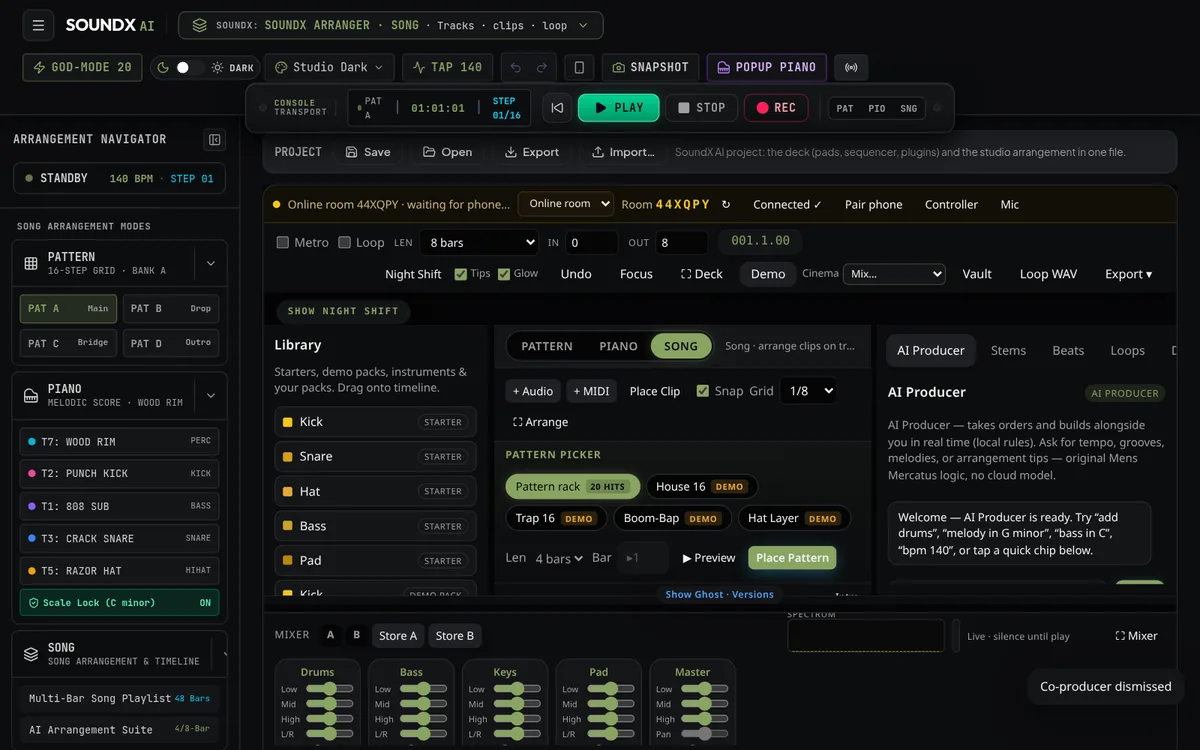Open the Cinema Mix dropdown
Image resolution: width=1200 pixels, height=750 pixels.
pos(894,274)
